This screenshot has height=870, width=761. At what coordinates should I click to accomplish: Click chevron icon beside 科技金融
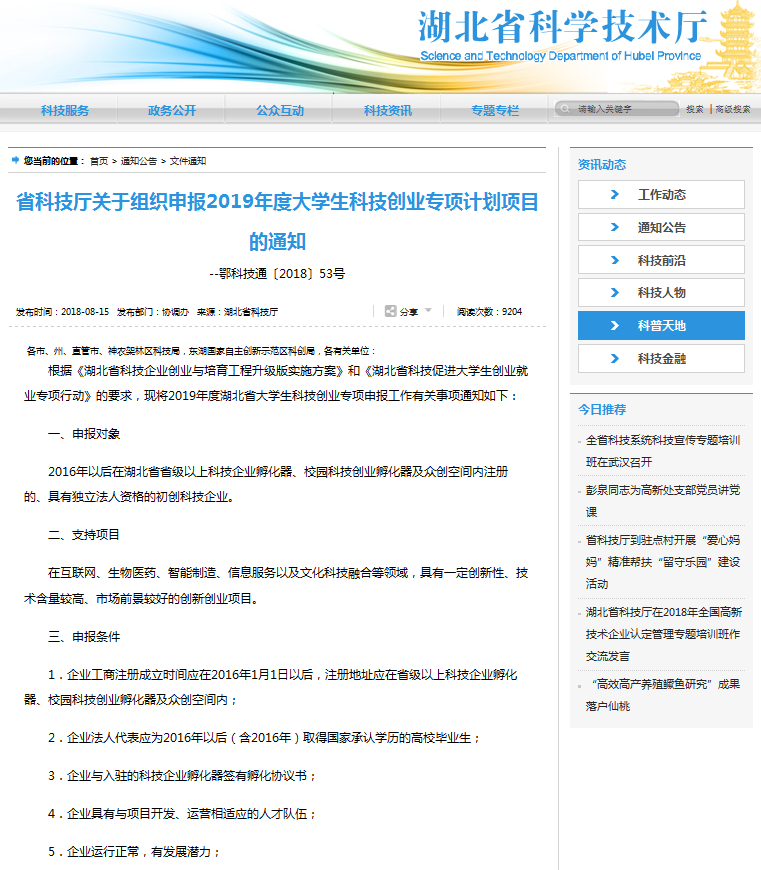pos(615,358)
